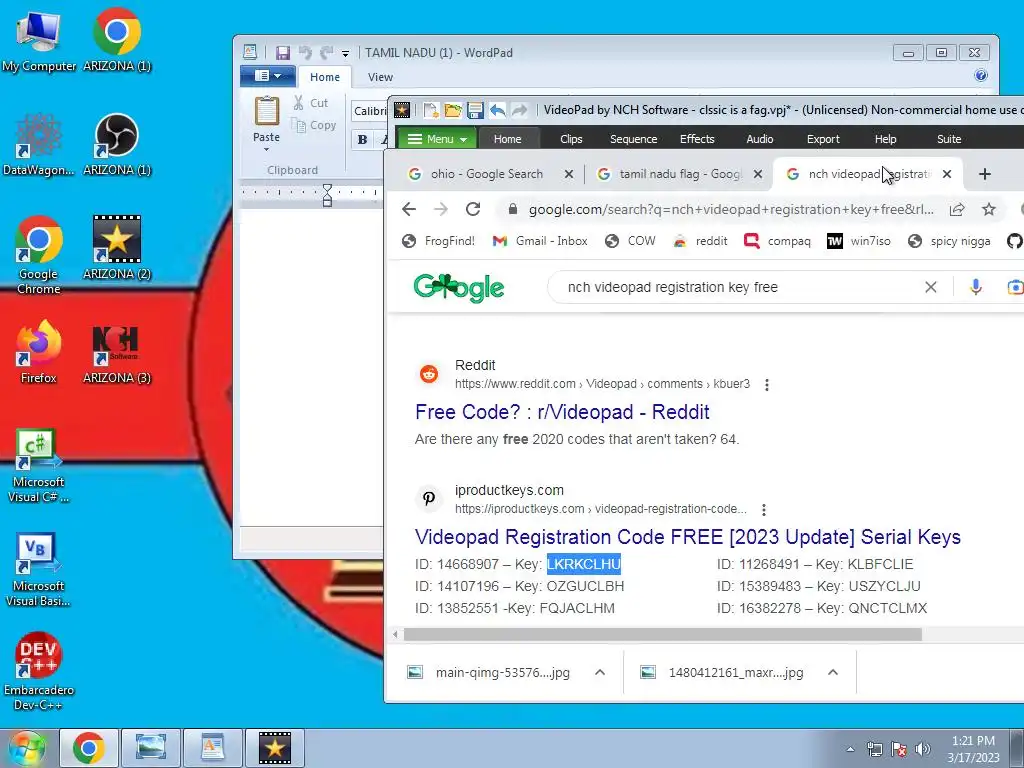
Task: Switch to tamil nadu flag tab
Action: [x=679, y=174]
